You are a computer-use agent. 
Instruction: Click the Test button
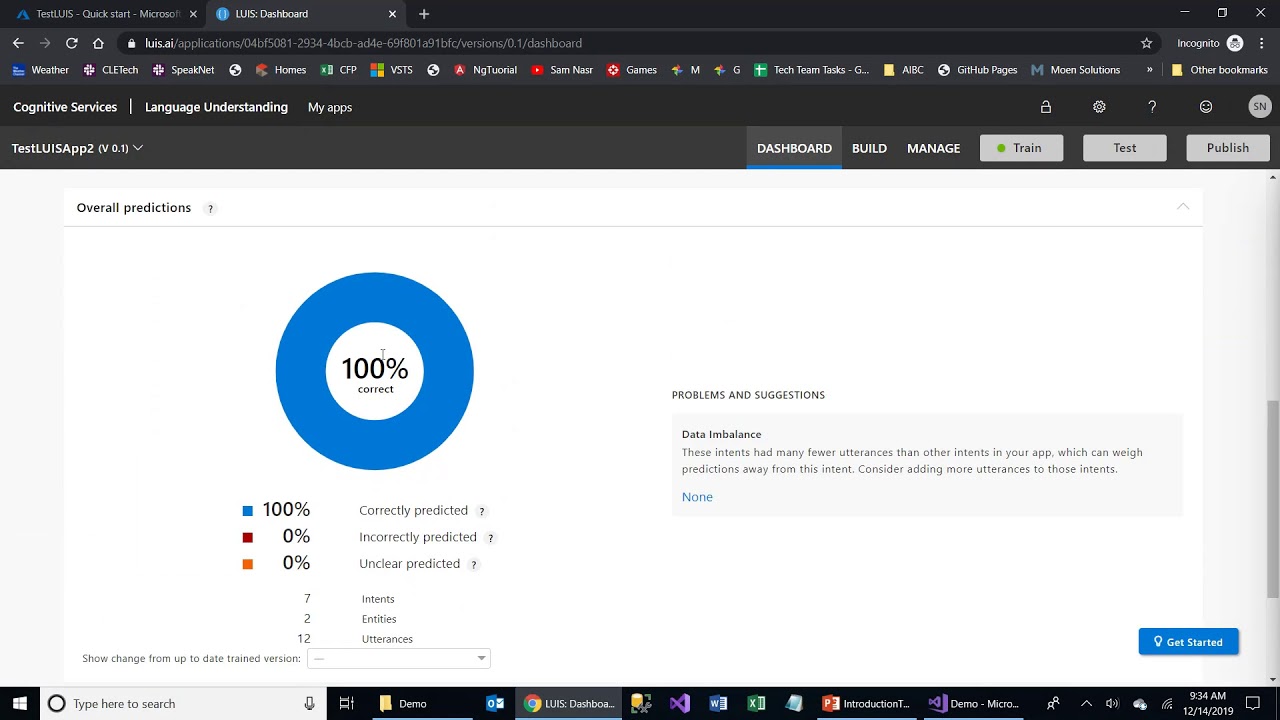point(1124,148)
